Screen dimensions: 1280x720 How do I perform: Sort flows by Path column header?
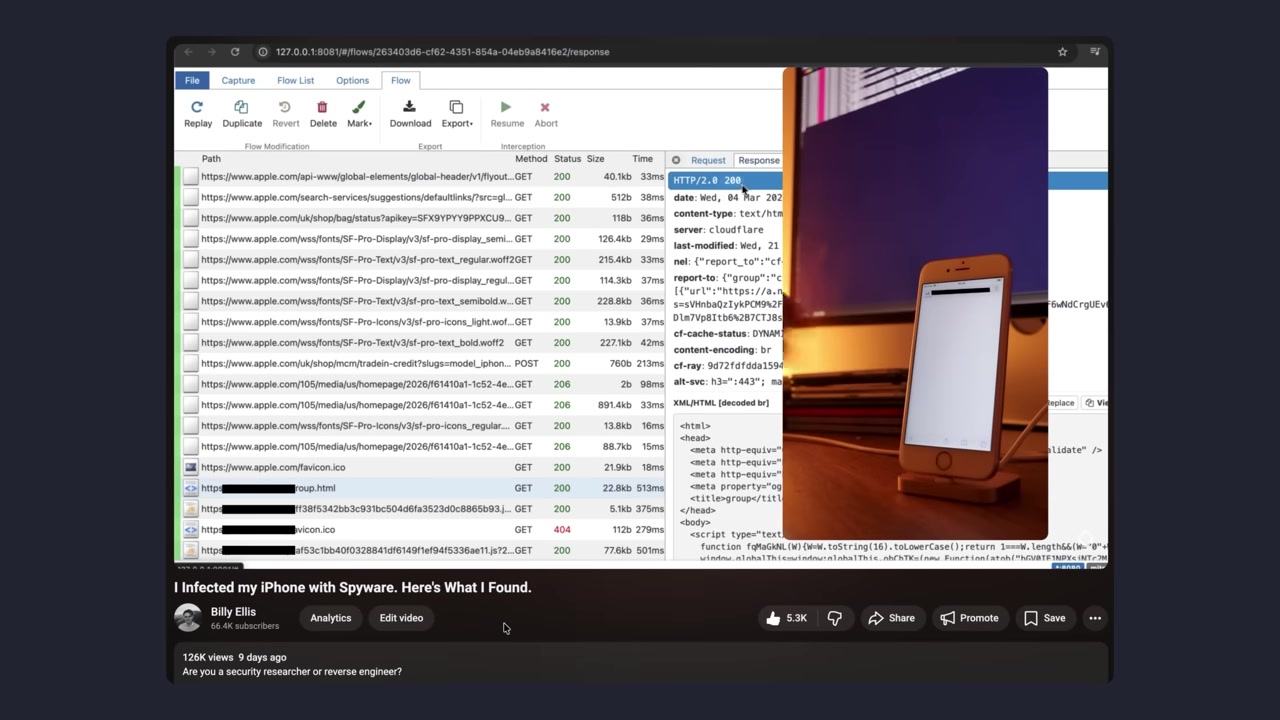click(211, 159)
